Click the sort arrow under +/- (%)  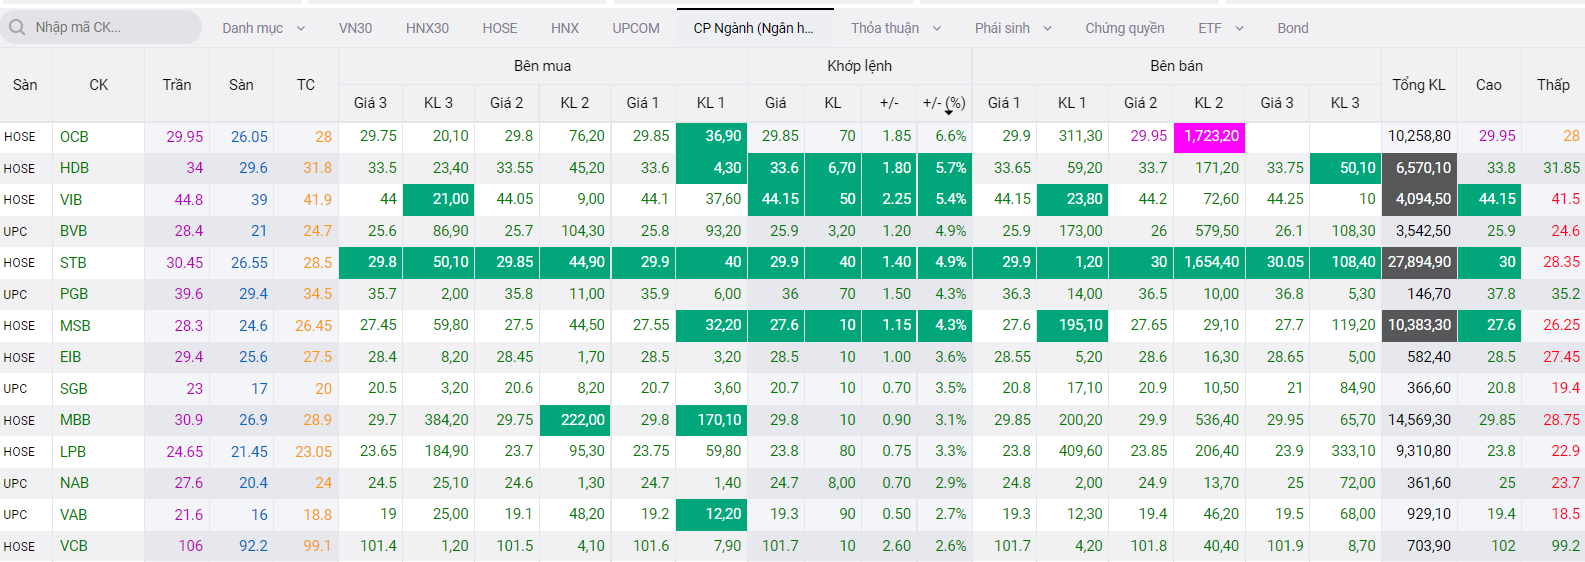949,112
